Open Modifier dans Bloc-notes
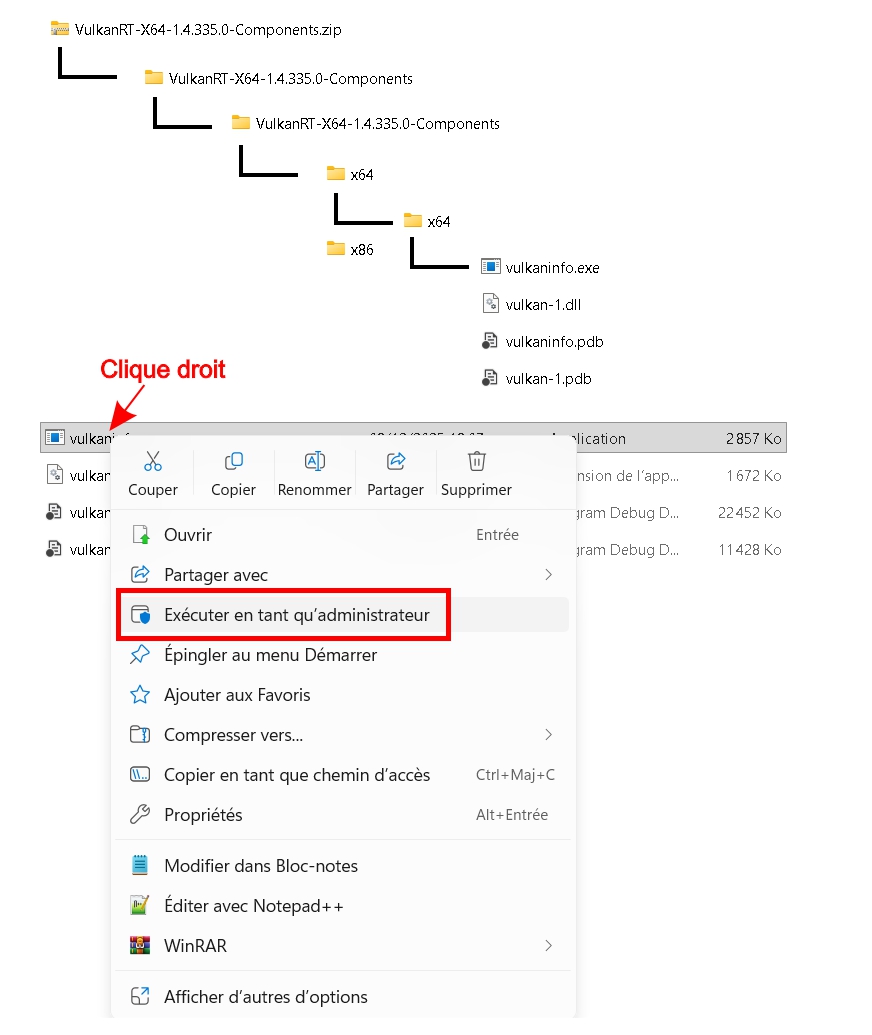The height and width of the screenshot is (1035, 872). point(260,866)
